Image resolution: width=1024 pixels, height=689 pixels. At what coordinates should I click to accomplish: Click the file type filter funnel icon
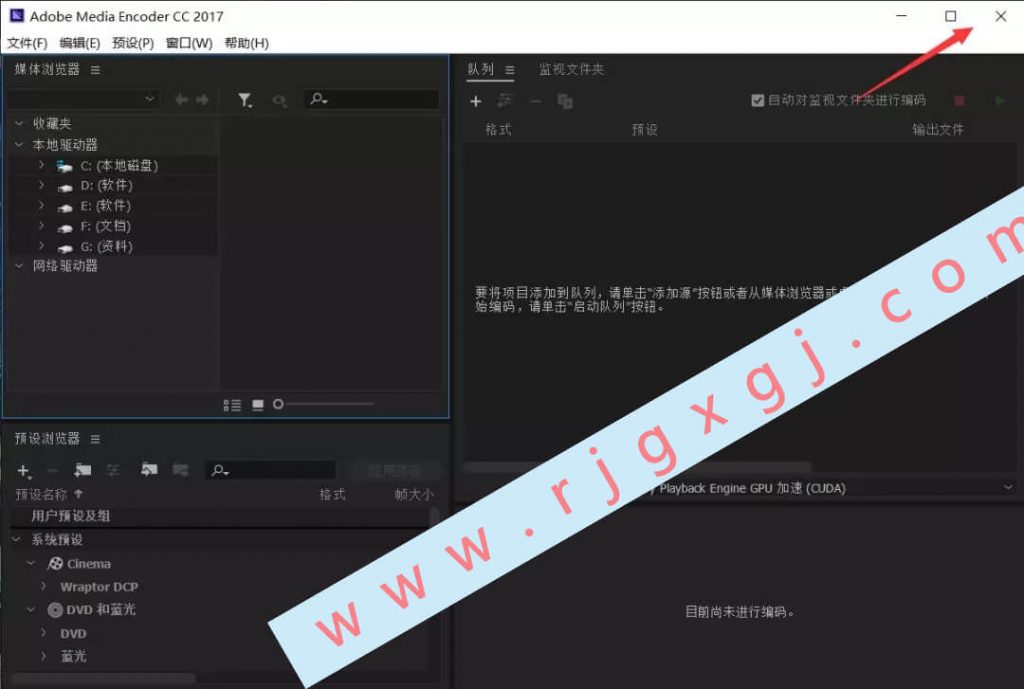point(244,100)
